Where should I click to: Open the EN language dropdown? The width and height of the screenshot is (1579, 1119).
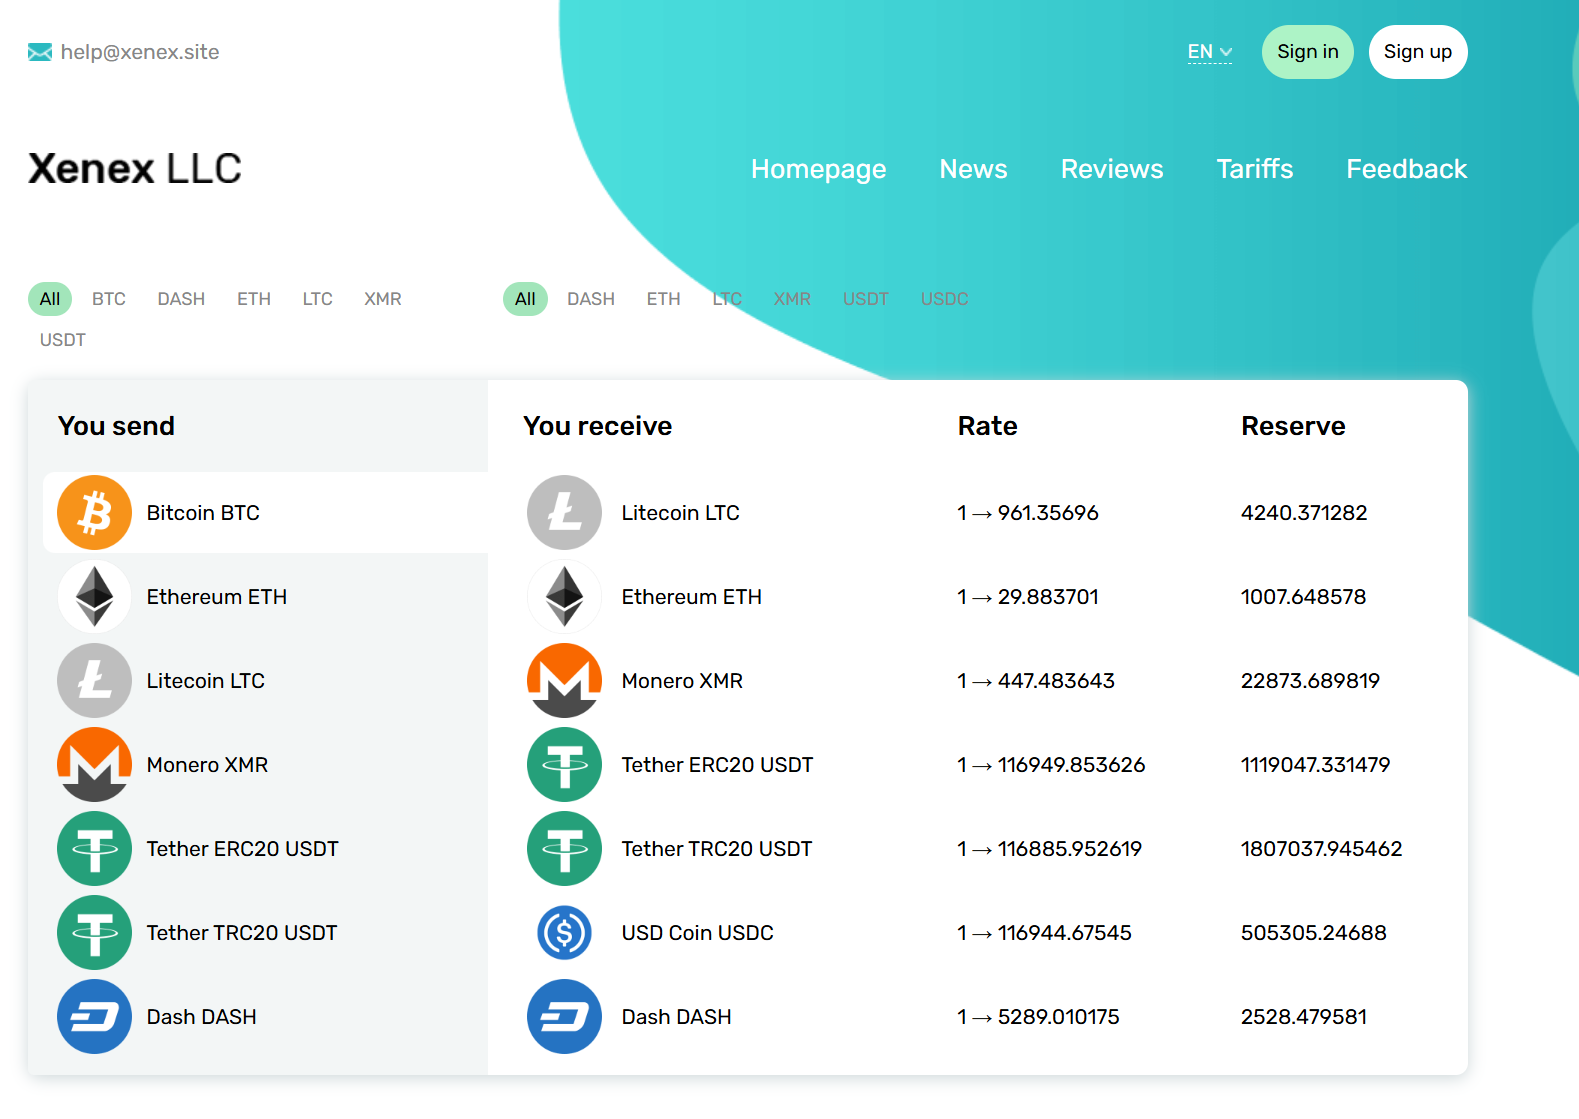point(1210,52)
